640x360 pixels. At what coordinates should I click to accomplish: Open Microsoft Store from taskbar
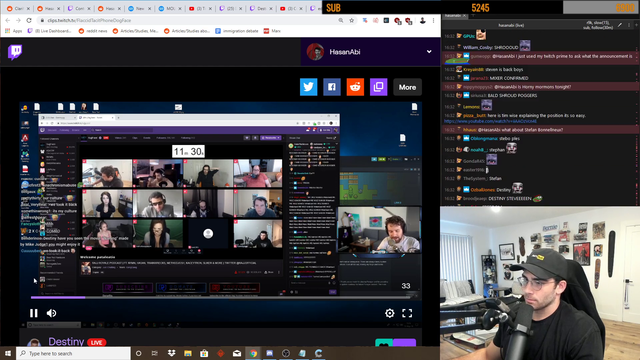click(x=204, y=353)
